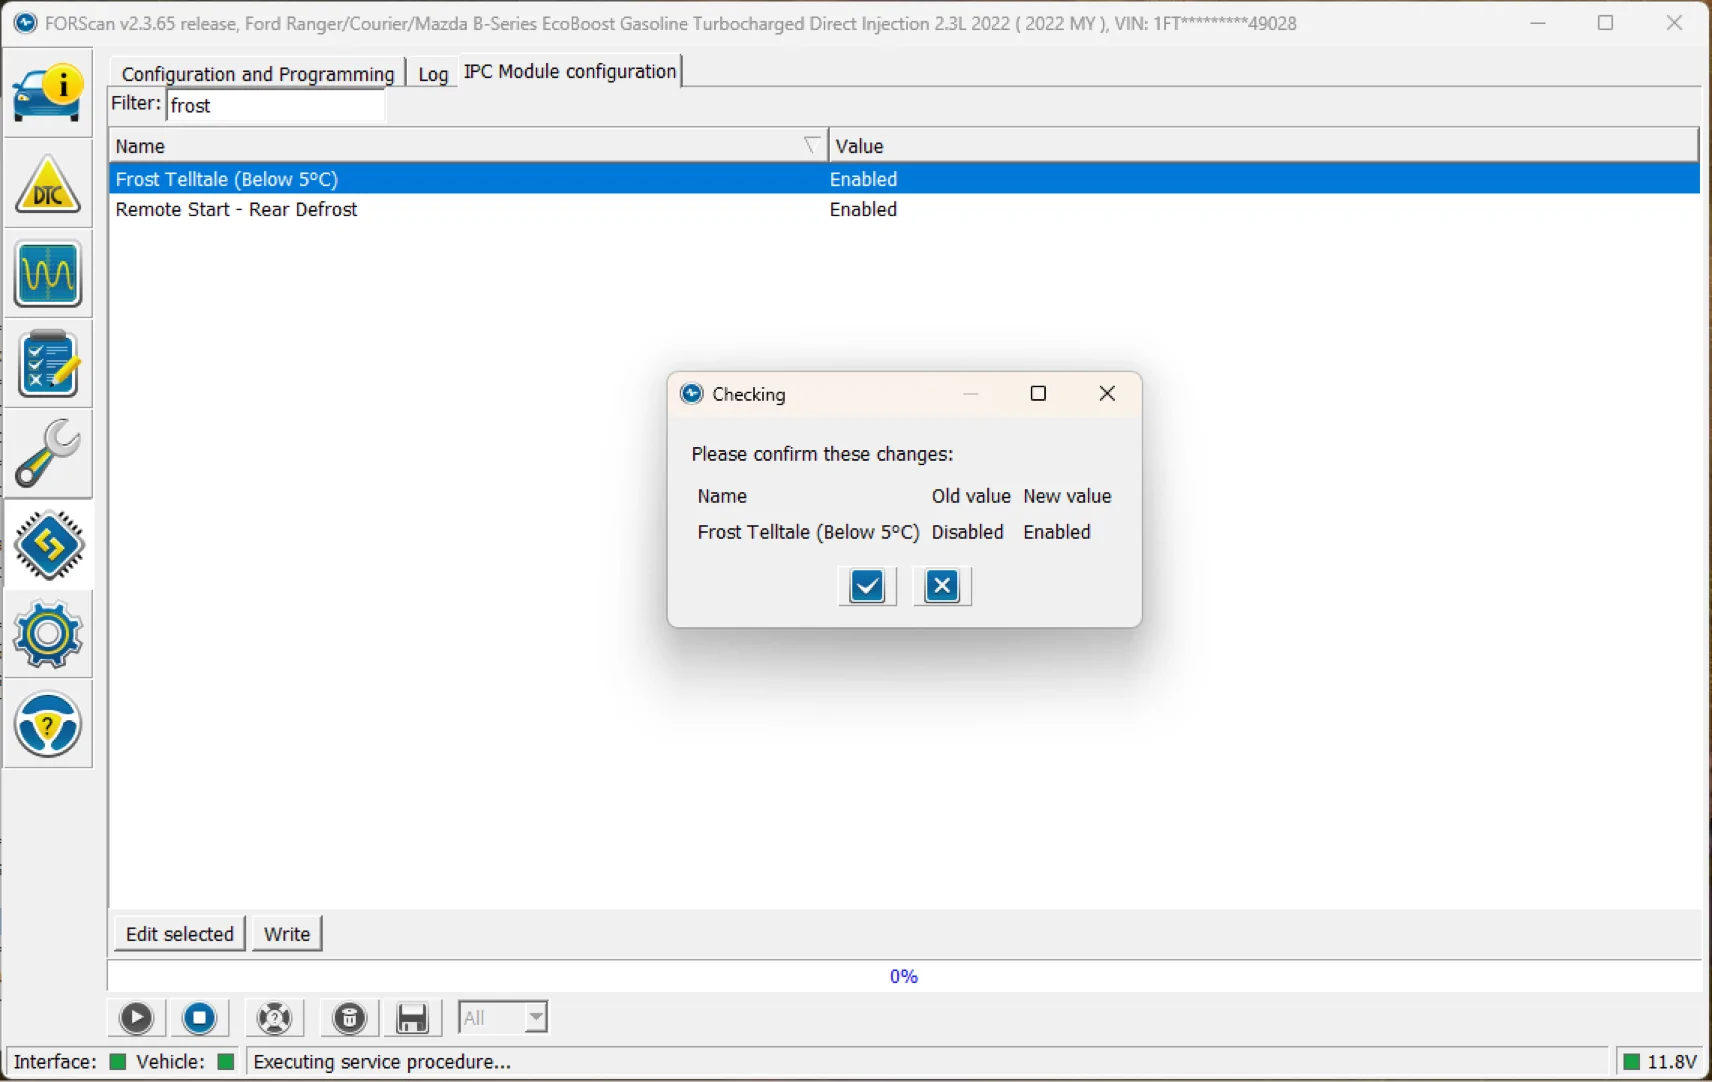Image resolution: width=1712 pixels, height=1082 pixels.
Task: Open the oscilloscope live data section
Action: [x=48, y=274]
